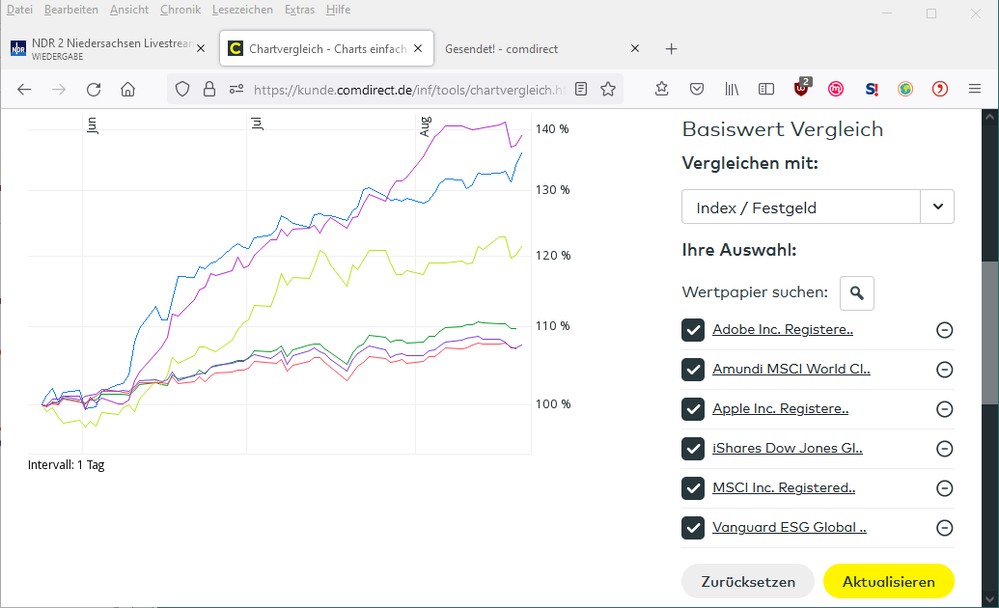Open the Index / Festgeld dropdown
The height and width of the screenshot is (608, 999).
817,207
